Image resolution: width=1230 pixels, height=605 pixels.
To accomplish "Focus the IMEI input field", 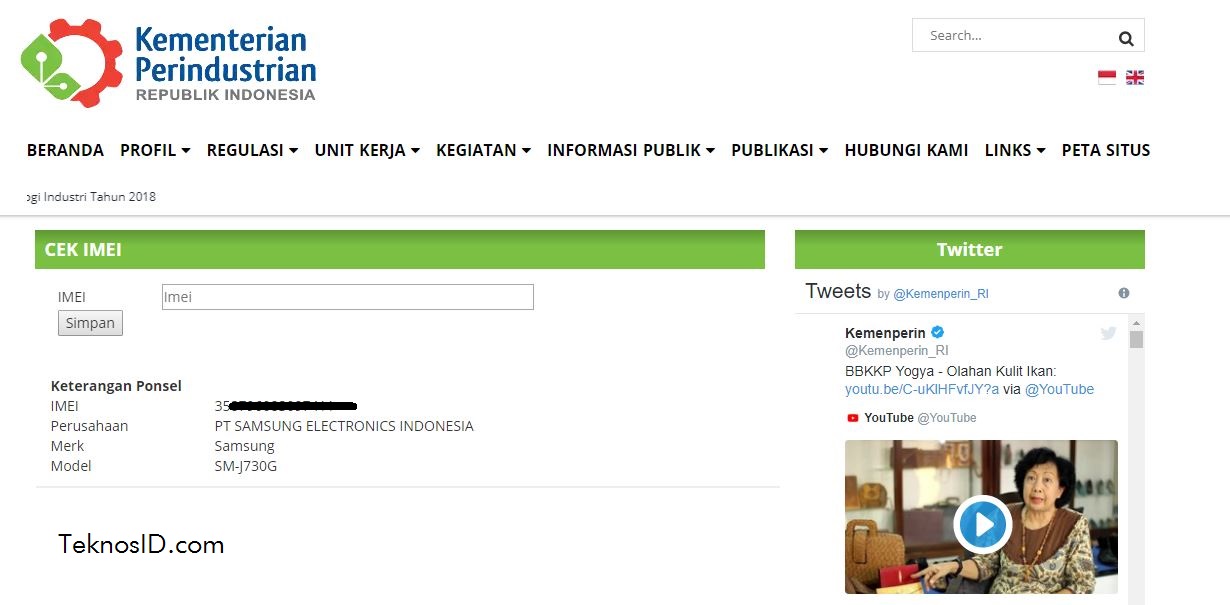I will click(348, 297).
